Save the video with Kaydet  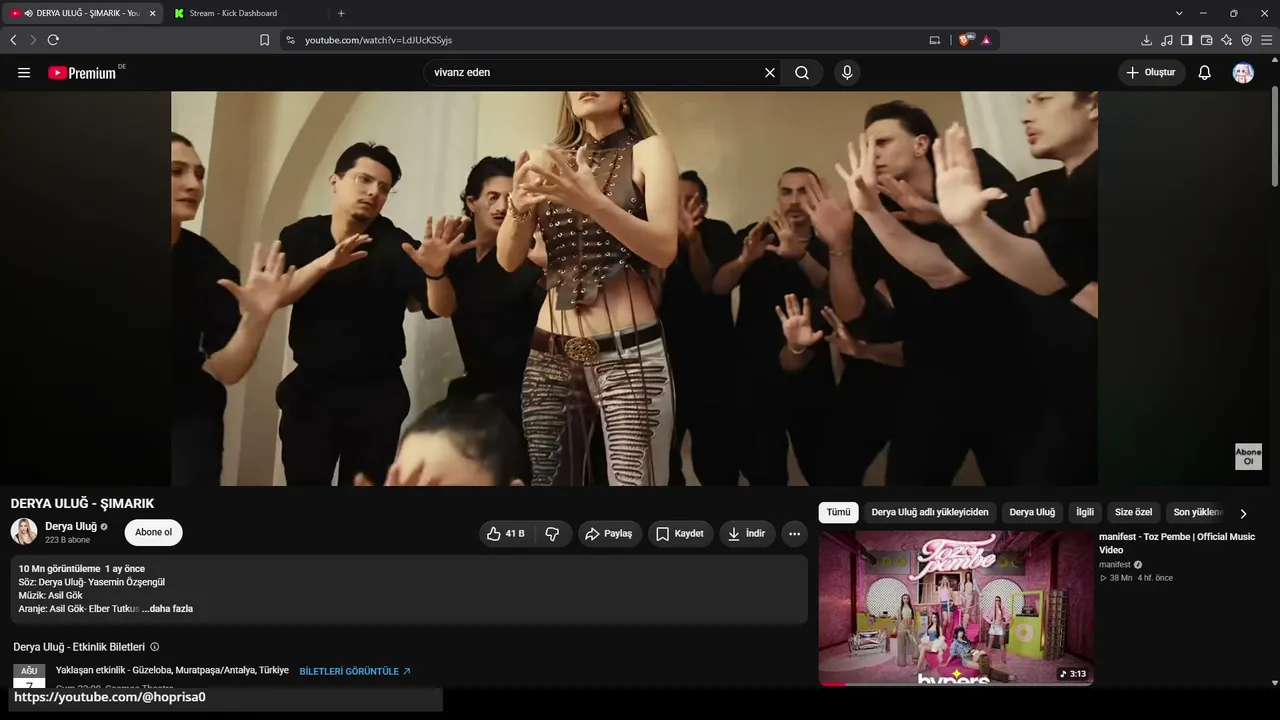click(680, 534)
